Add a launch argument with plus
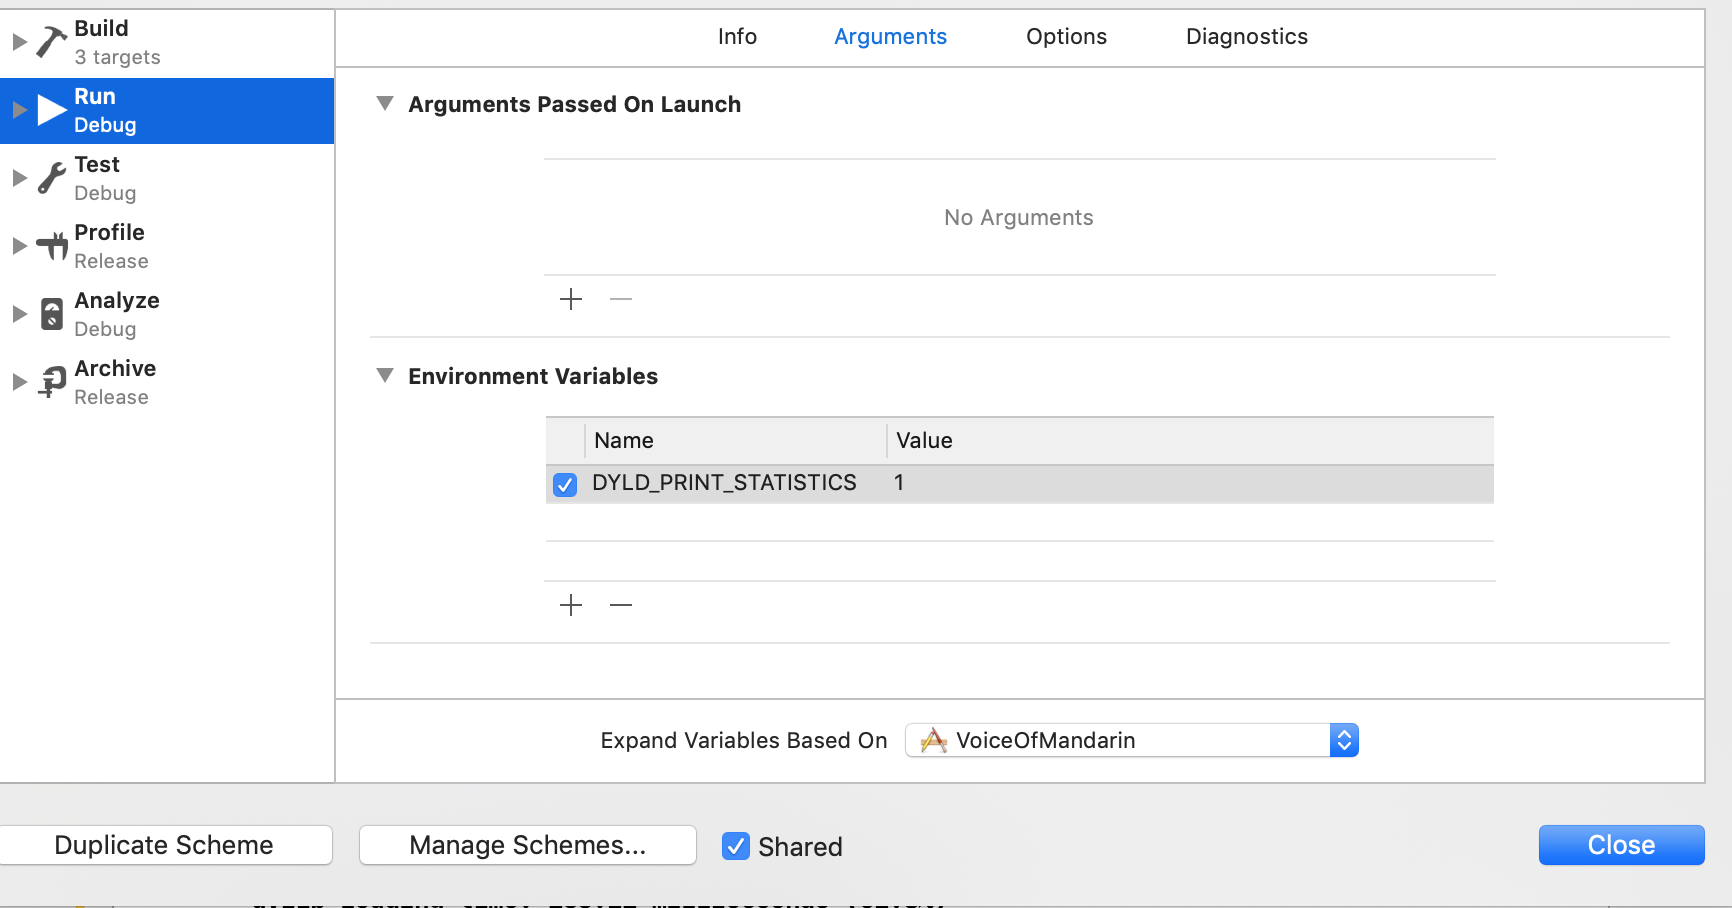 pos(571,299)
